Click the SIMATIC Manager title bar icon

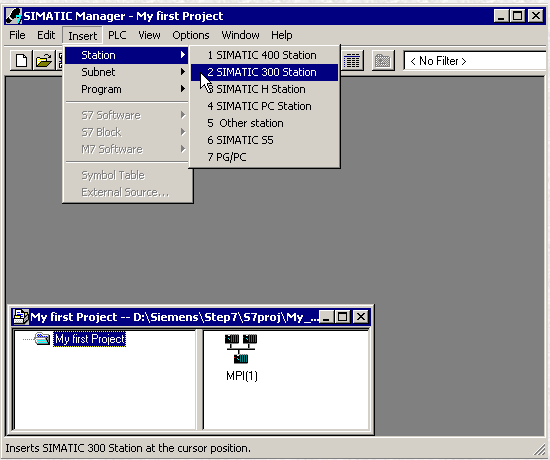tap(14, 16)
